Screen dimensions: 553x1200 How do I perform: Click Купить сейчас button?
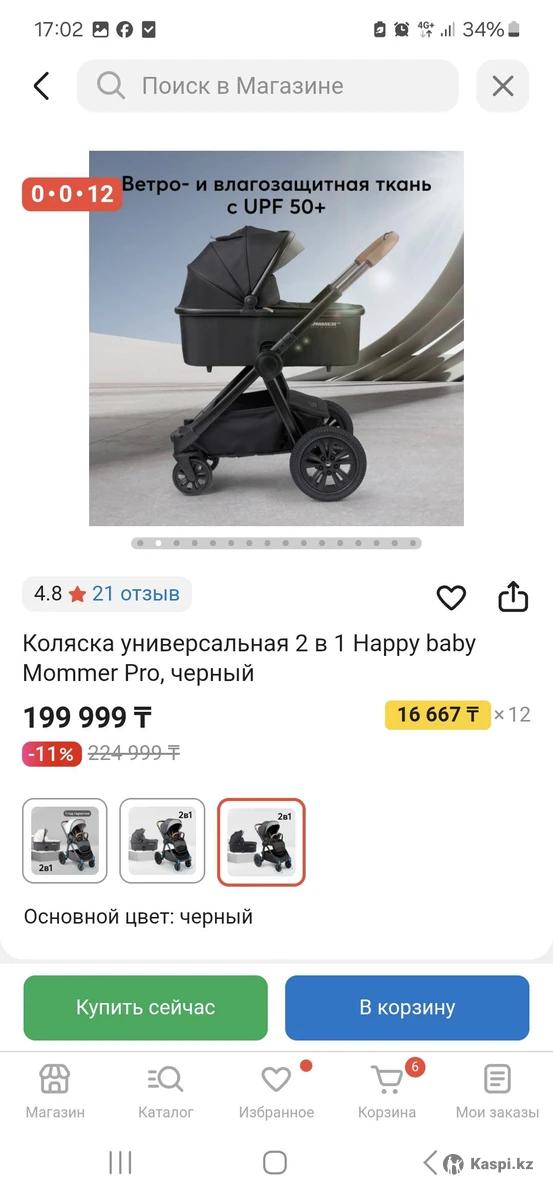(146, 1008)
